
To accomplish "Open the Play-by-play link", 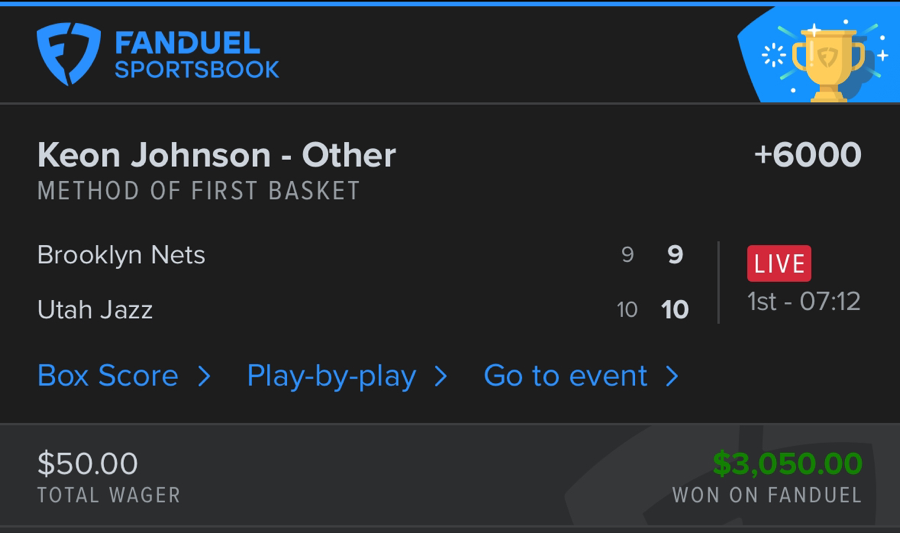I will (x=331, y=376).
